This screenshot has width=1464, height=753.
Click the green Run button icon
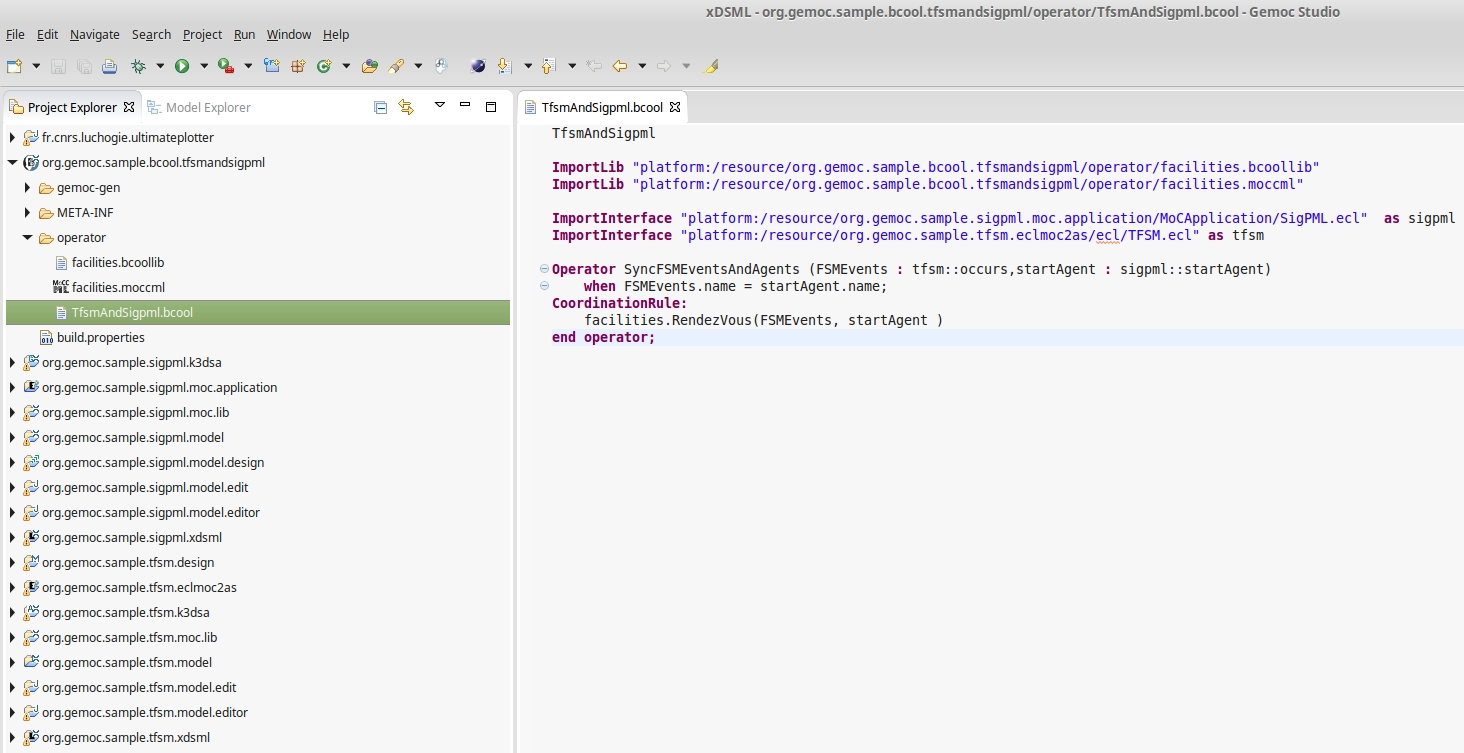point(182,66)
